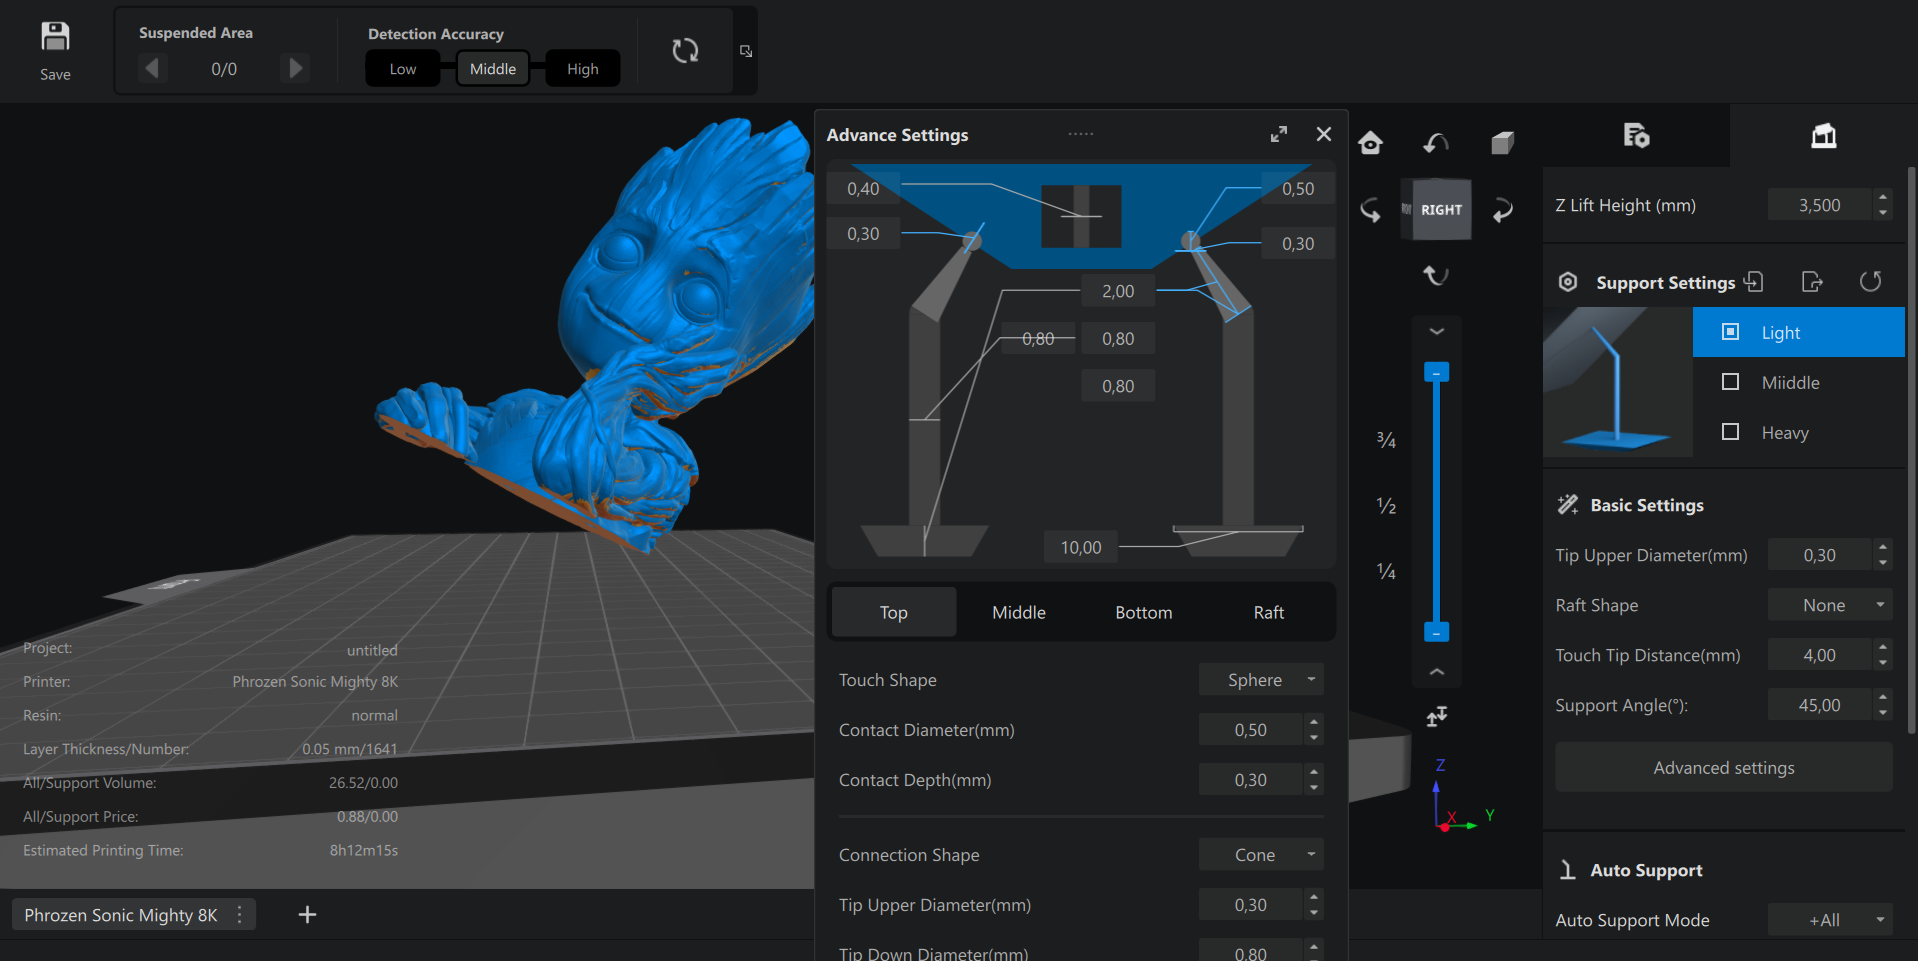The image size is (1918, 961).
Task: Click the light support preview thumbnail
Action: 1617,382
